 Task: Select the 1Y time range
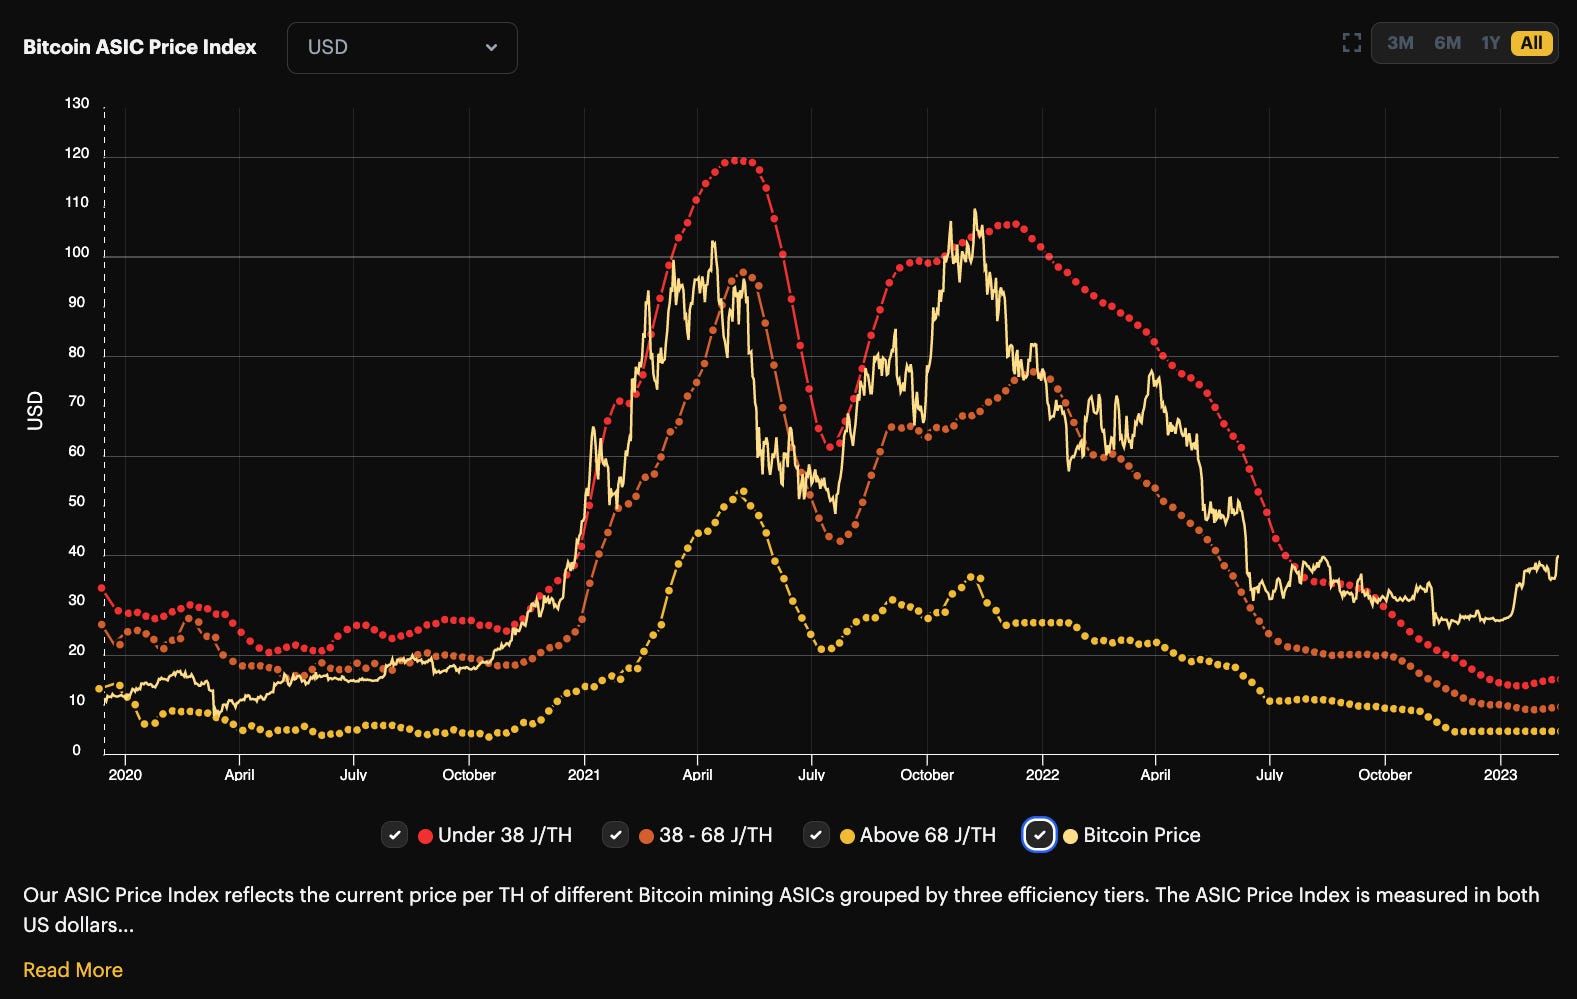coord(1490,43)
